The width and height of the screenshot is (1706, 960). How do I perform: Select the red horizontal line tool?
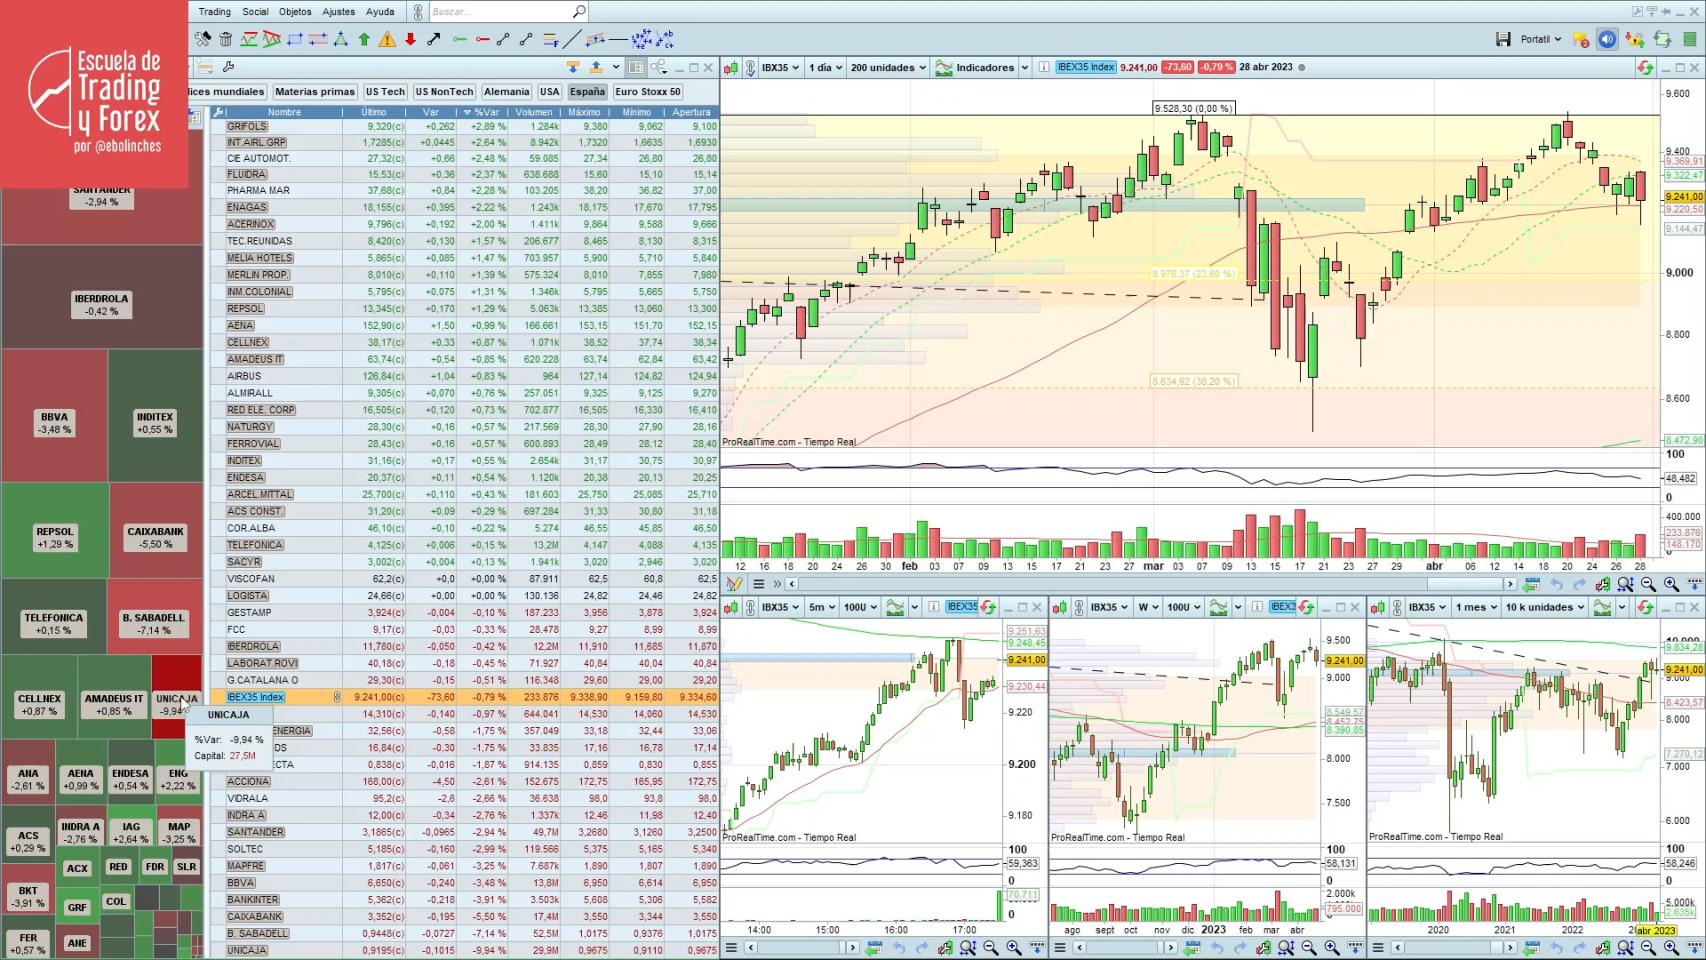click(482, 39)
